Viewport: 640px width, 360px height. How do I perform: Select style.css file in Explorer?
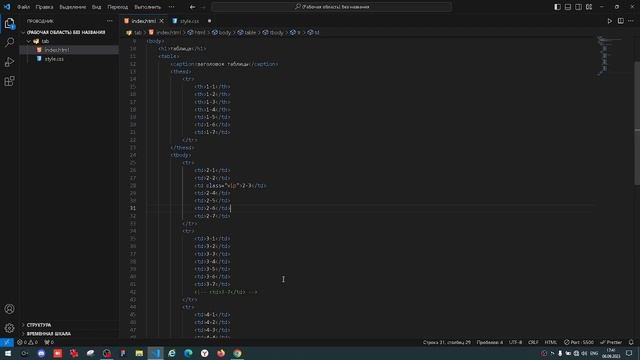[x=69, y=59]
